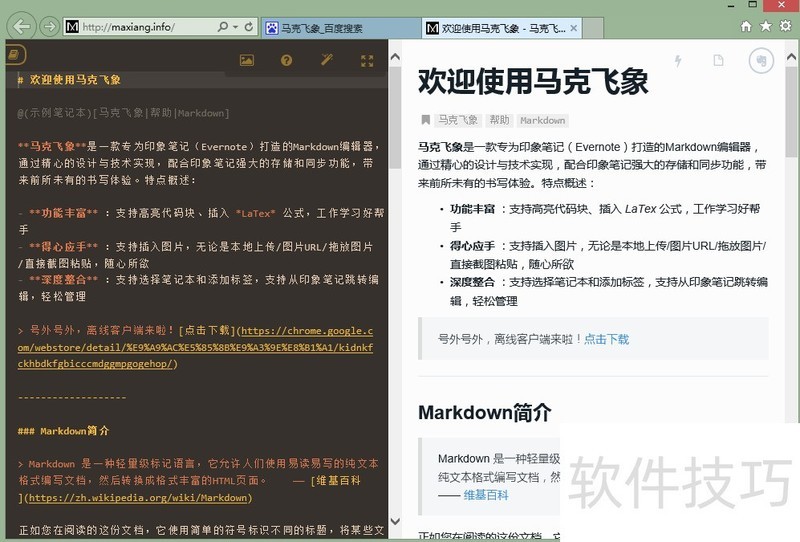Click 得心应手 bullet in preview
This screenshot has height=542, width=800.
coord(472,245)
